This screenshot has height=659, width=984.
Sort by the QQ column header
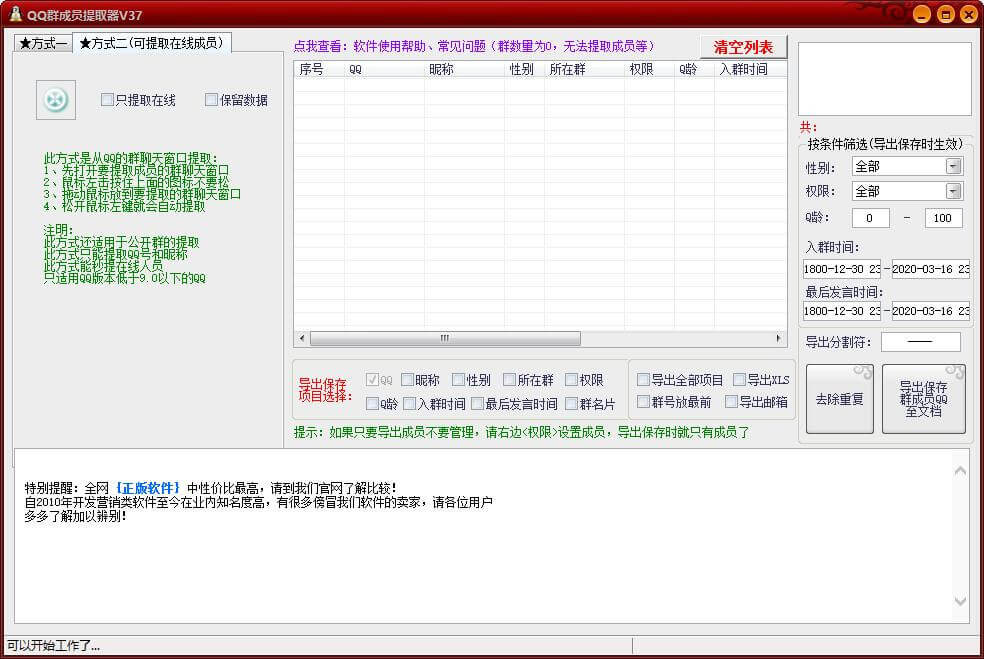[384, 69]
